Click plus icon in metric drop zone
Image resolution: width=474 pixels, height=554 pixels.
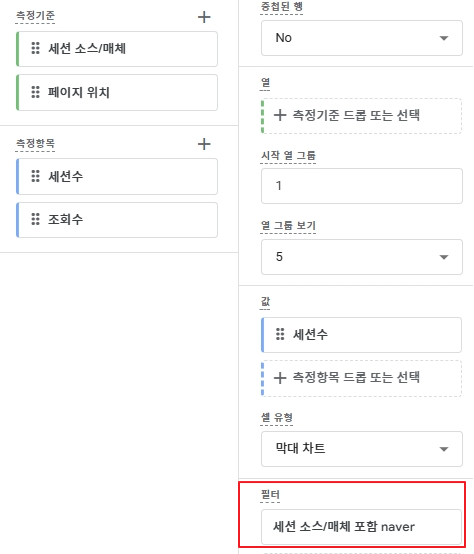coord(280,378)
